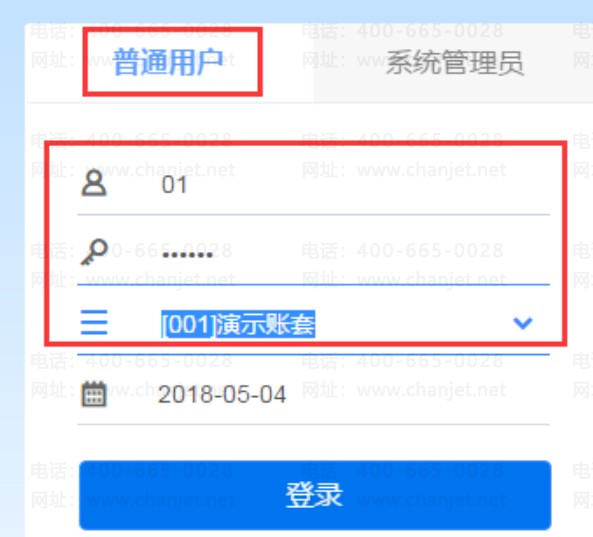This screenshot has height=537, width=593.
Task: Click the user silhouette icon beside username
Action: click(x=94, y=183)
